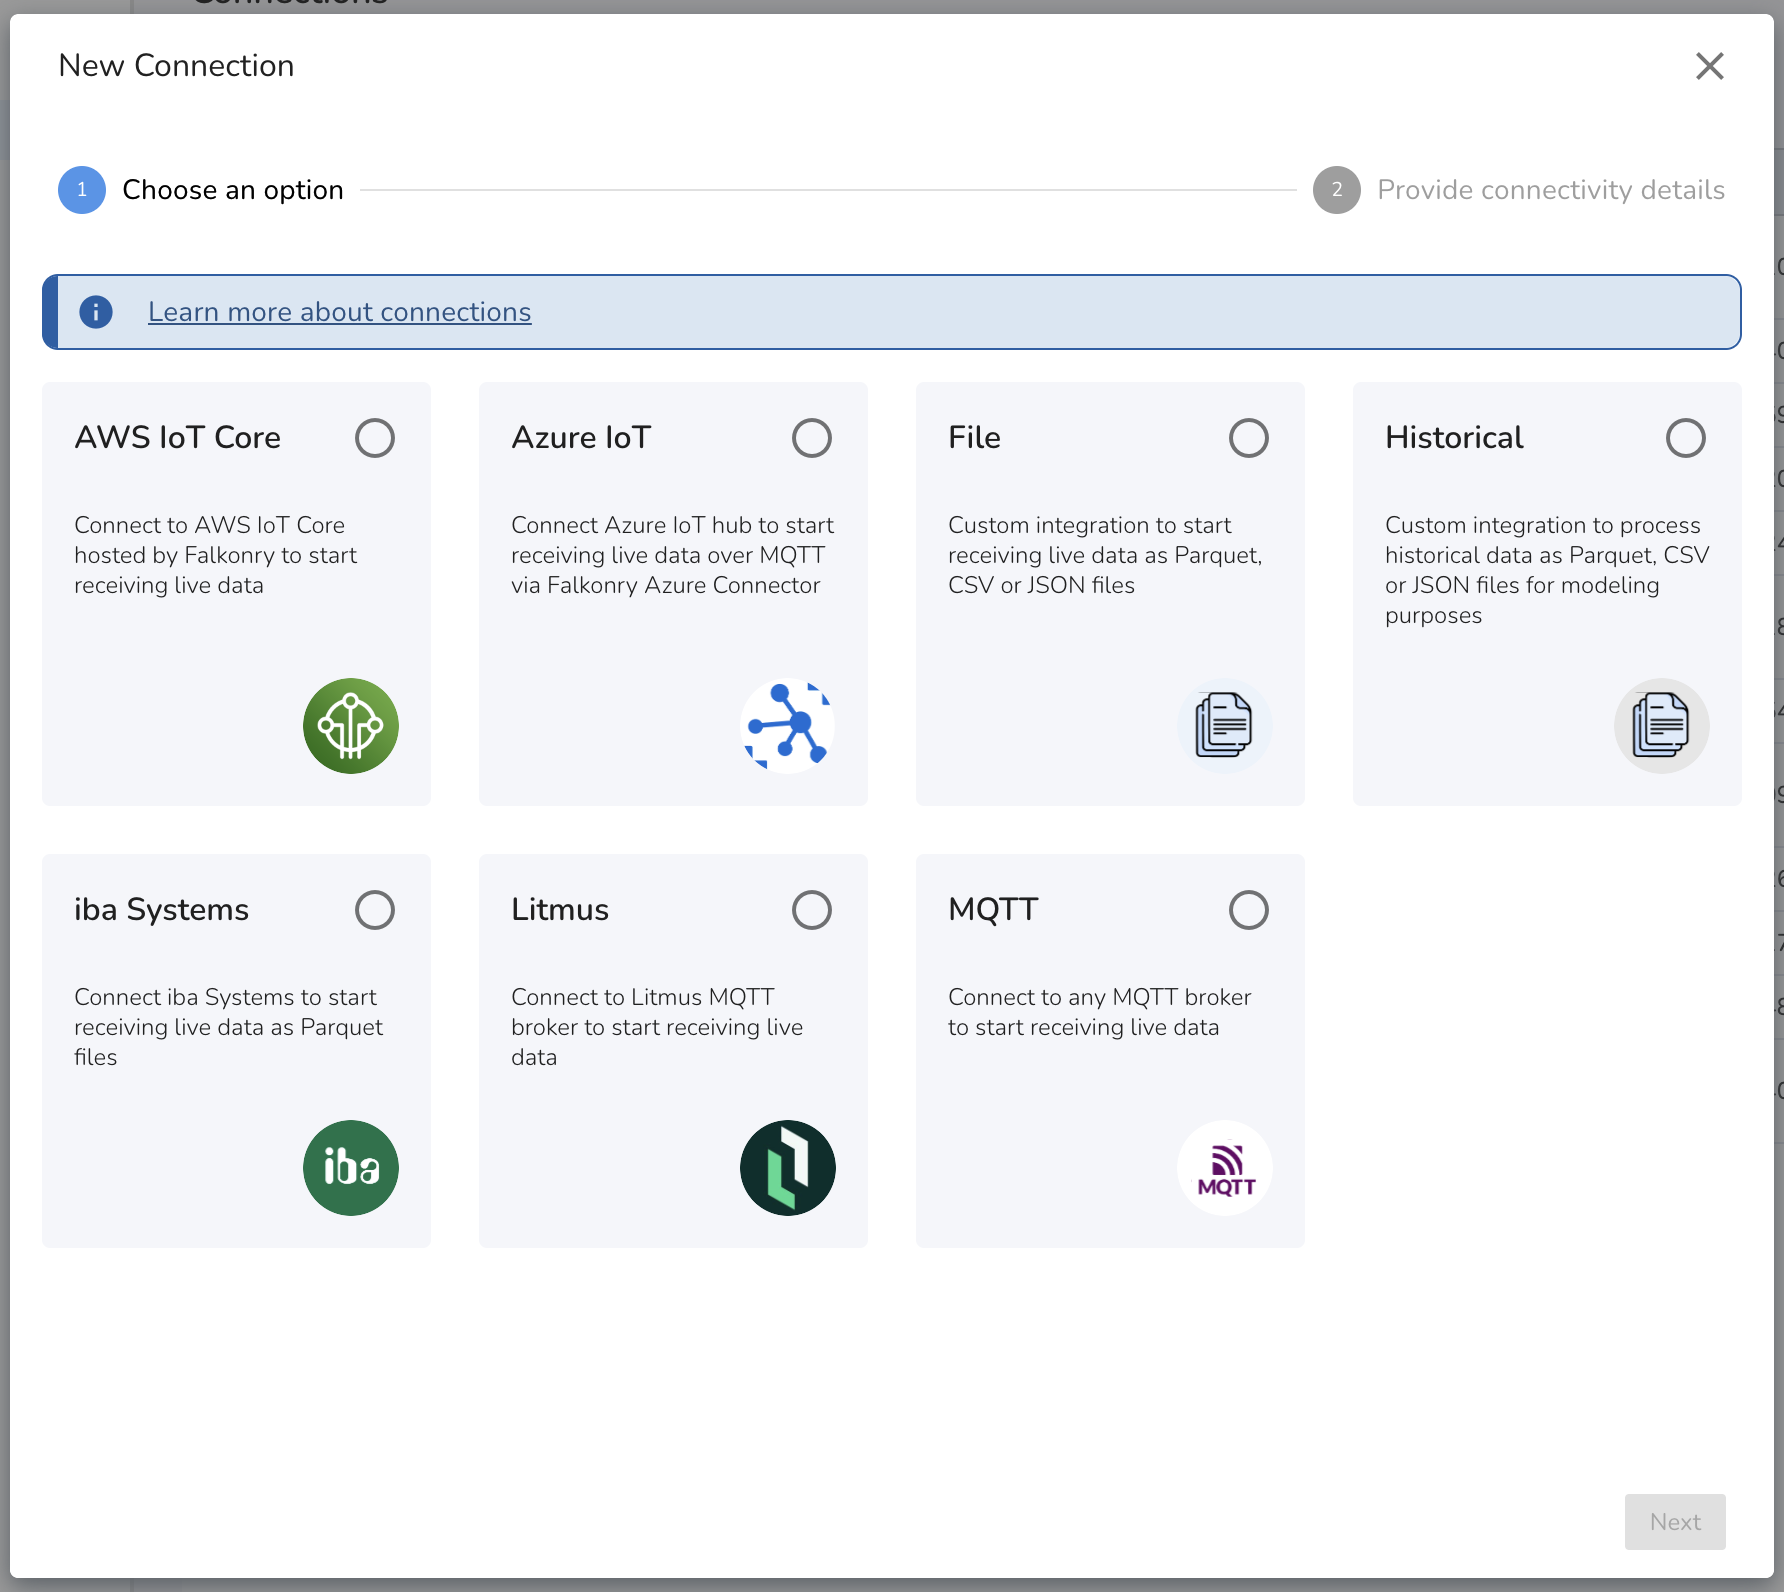Click the Historical card documents icon
Image resolution: width=1784 pixels, height=1592 pixels.
tap(1662, 726)
